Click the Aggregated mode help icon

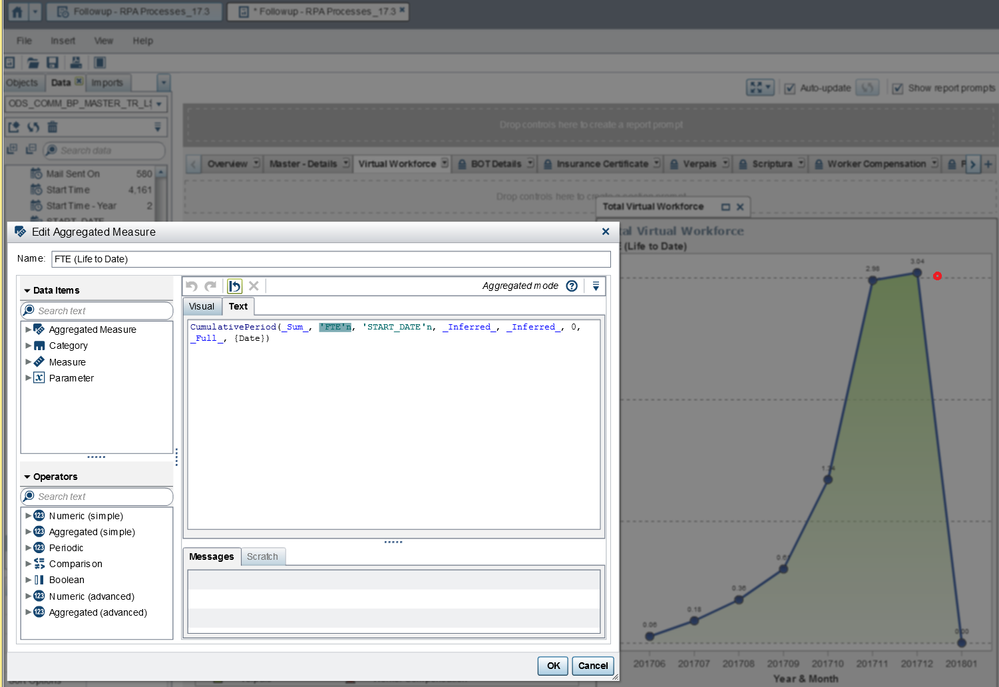[x=572, y=286]
